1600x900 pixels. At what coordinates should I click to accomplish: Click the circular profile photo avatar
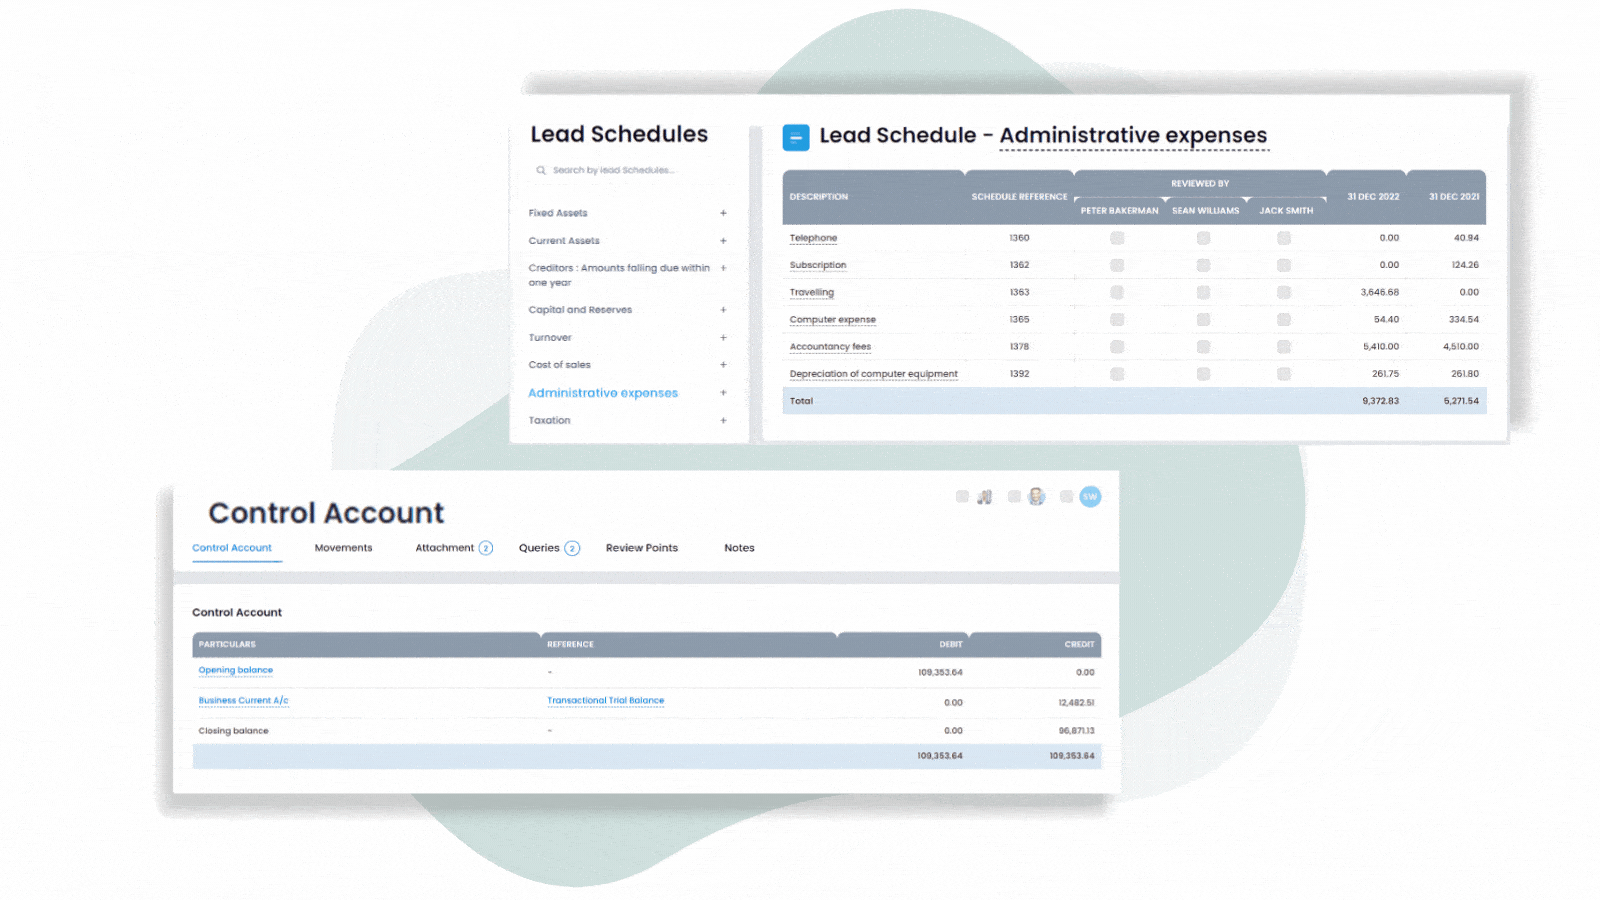point(1037,496)
